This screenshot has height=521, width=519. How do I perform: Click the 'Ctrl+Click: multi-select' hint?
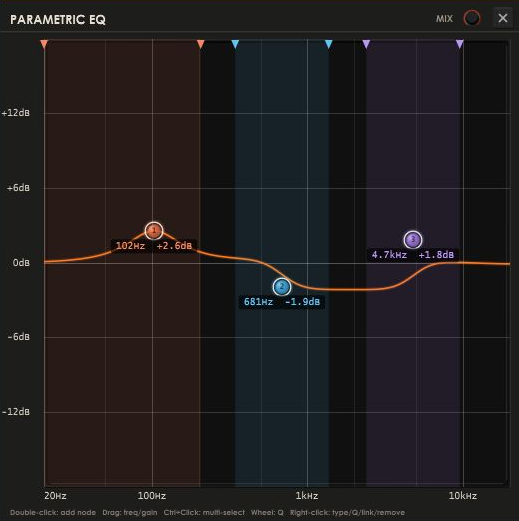tap(204, 512)
